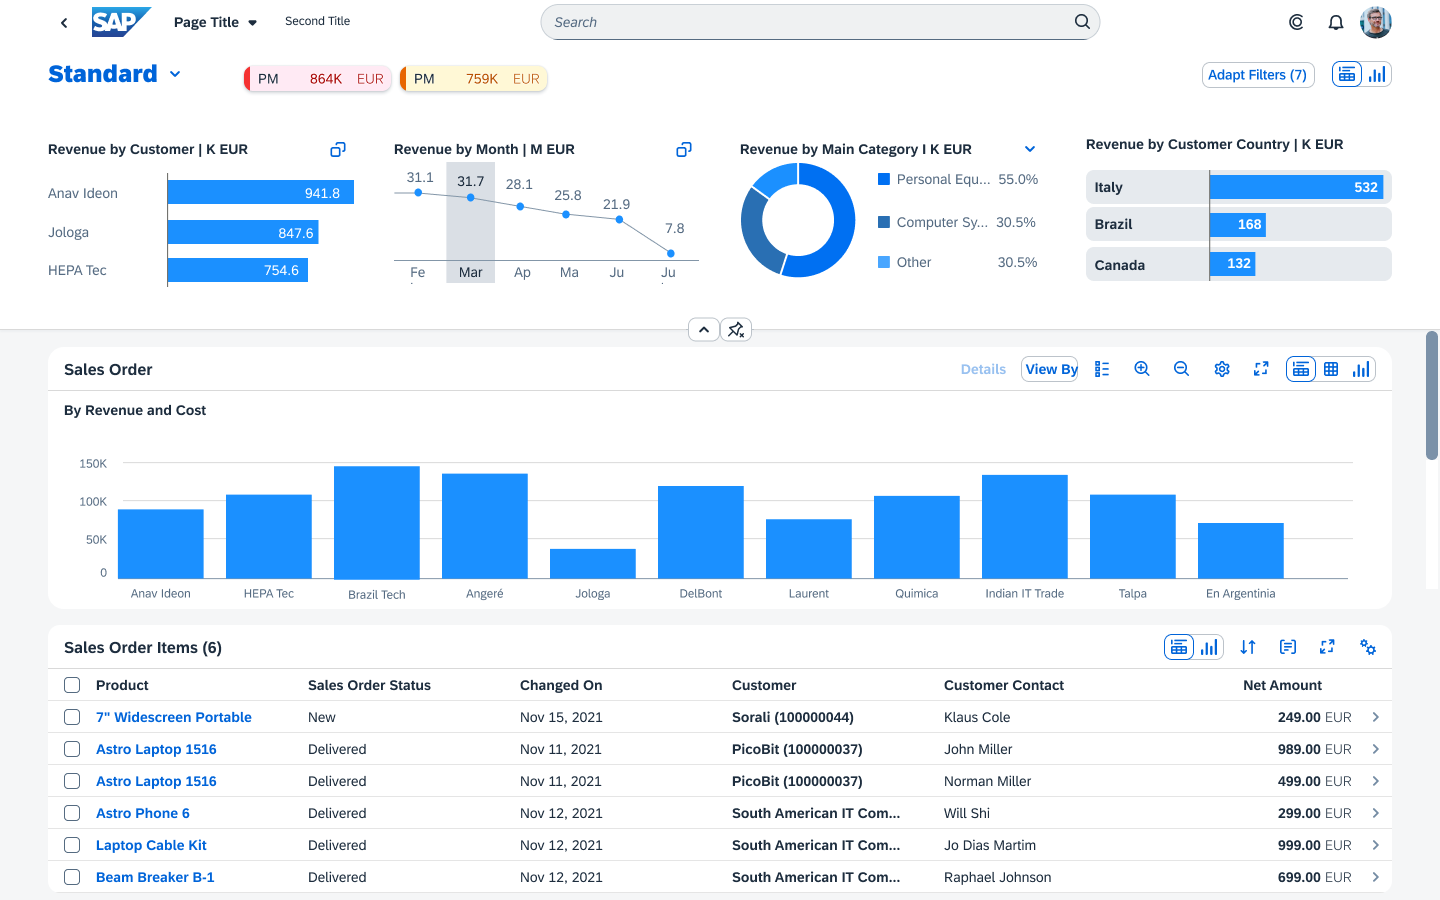
Task: Expand Revenue by Main Category dropdown arrow
Action: [x=1030, y=149]
